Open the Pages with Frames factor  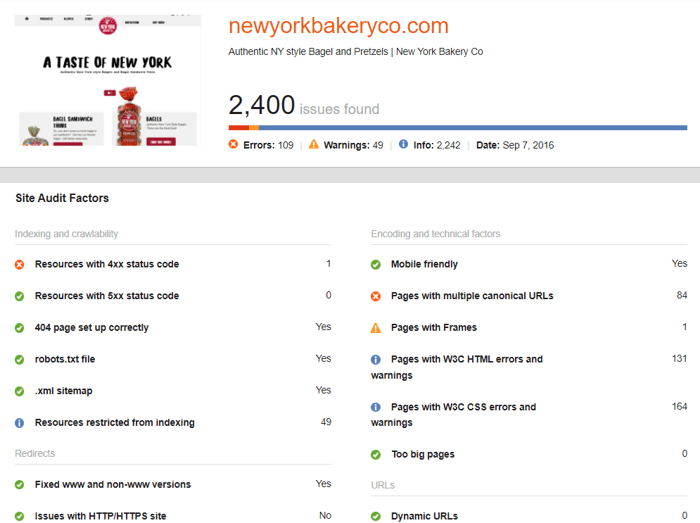[x=434, y=328]
